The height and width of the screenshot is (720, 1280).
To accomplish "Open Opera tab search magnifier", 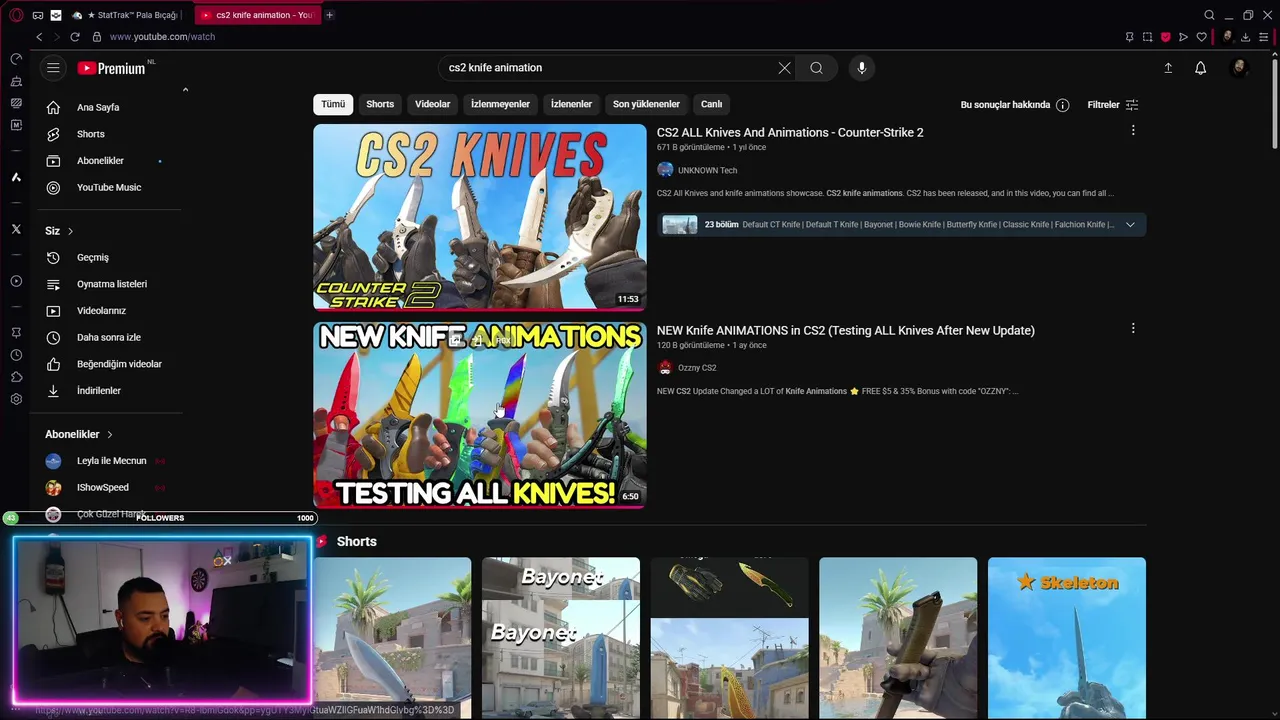I will coord(1209,15).
